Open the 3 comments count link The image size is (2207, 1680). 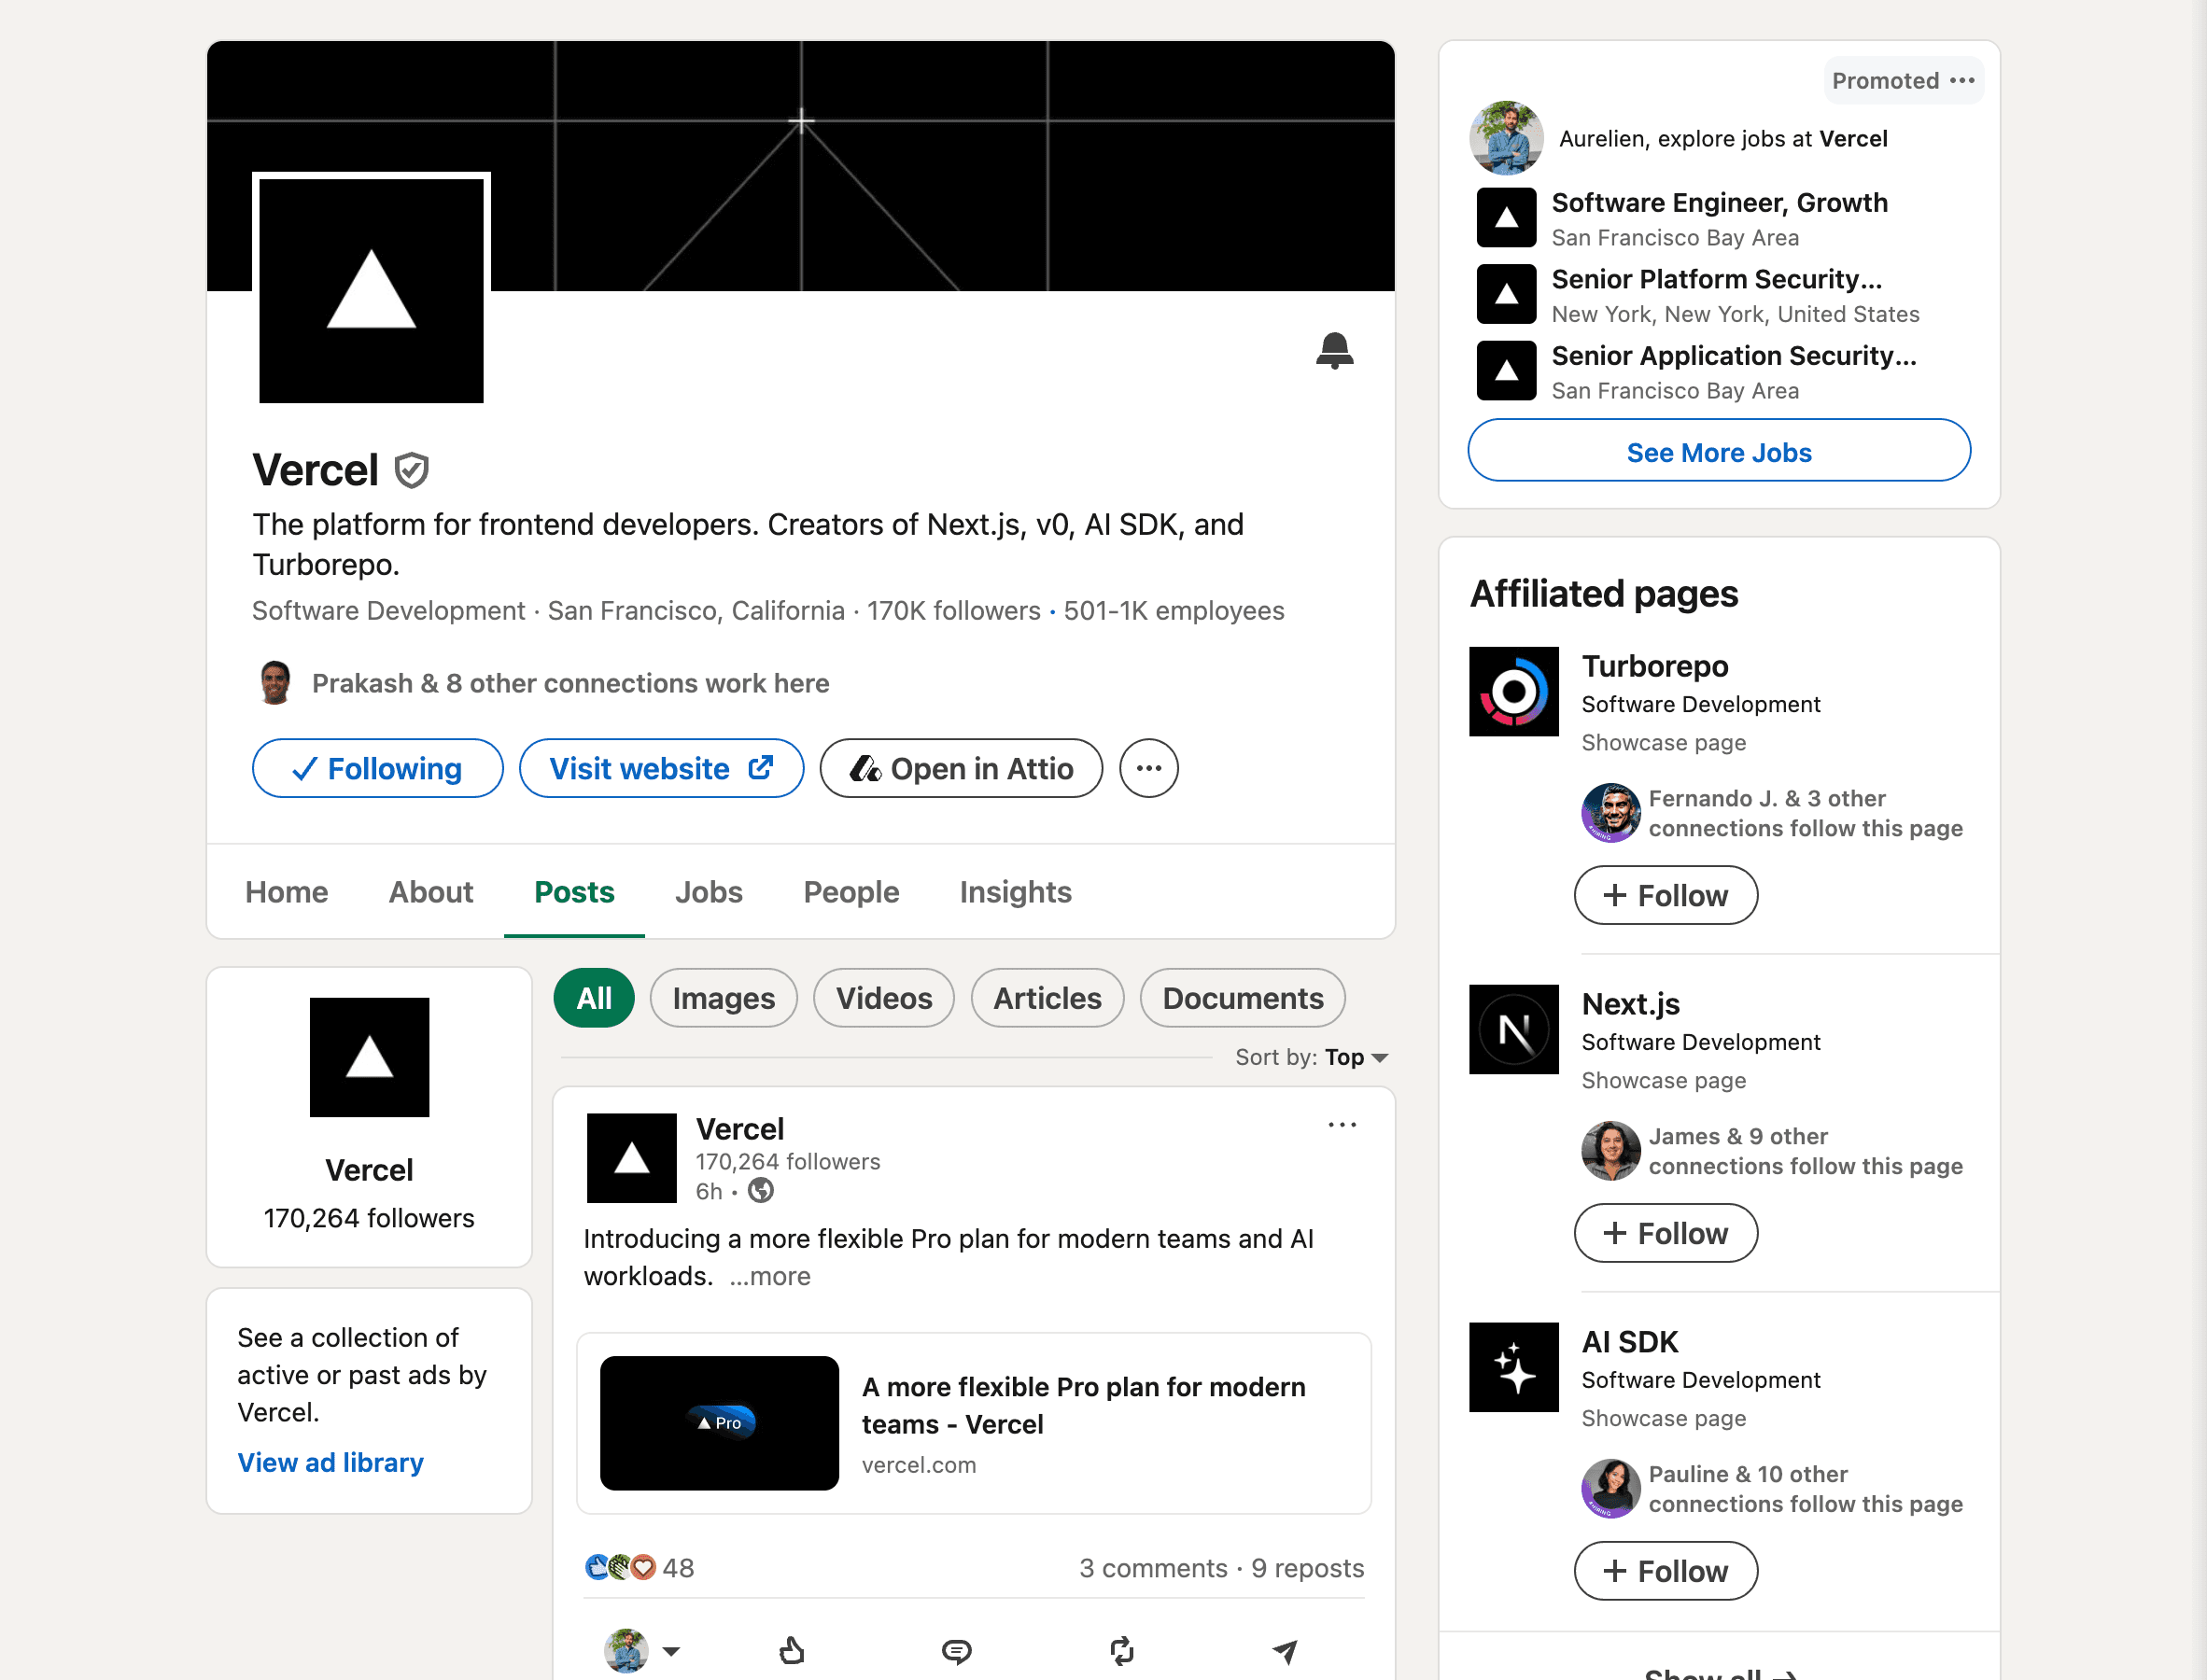(1153, 1567)
